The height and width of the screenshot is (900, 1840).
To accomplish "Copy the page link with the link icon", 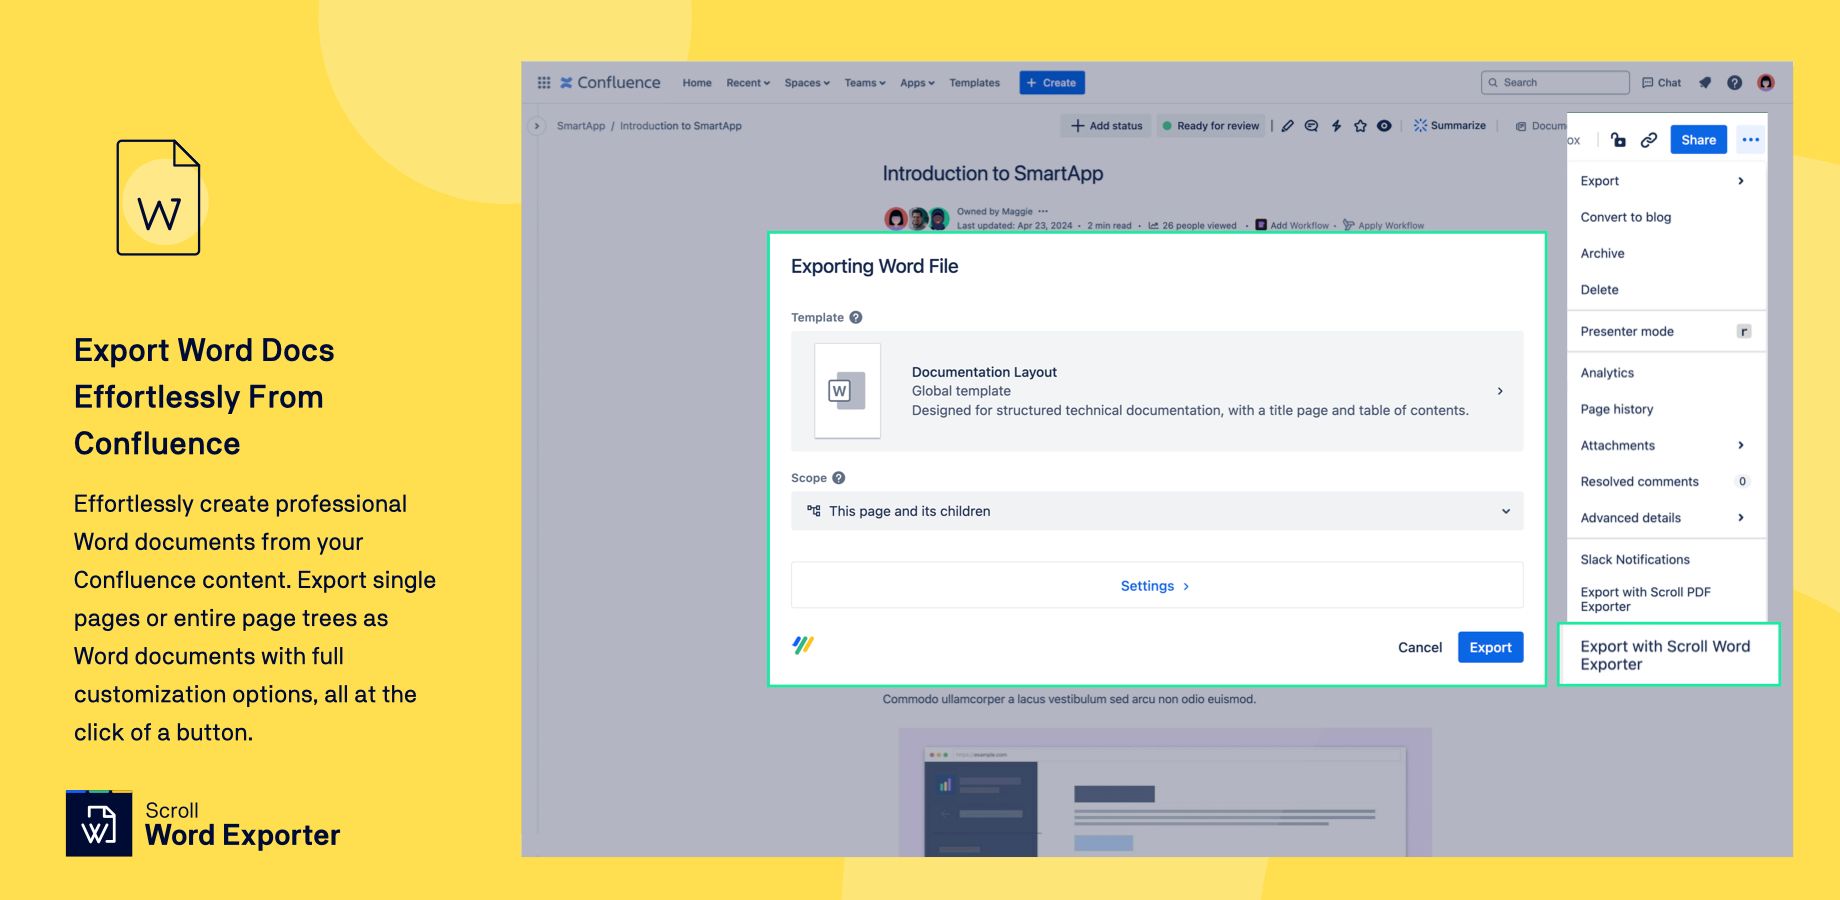I will coord(1649,140).
